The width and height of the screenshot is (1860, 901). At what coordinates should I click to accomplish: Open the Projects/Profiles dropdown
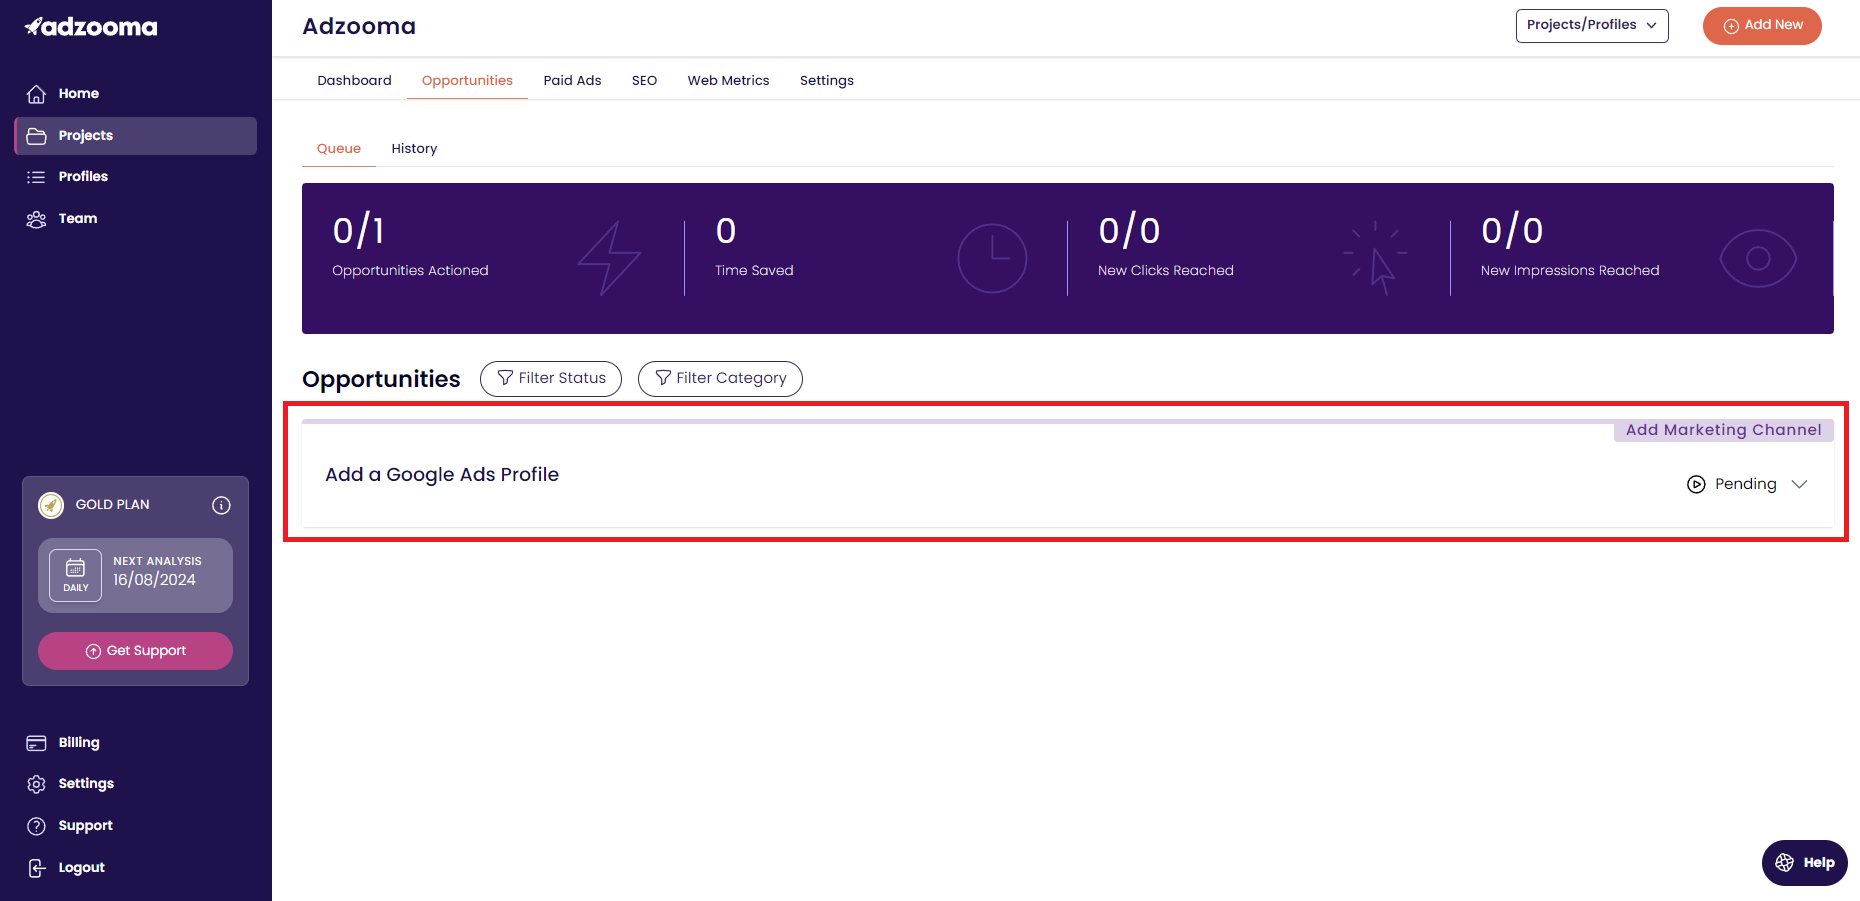1592,25
